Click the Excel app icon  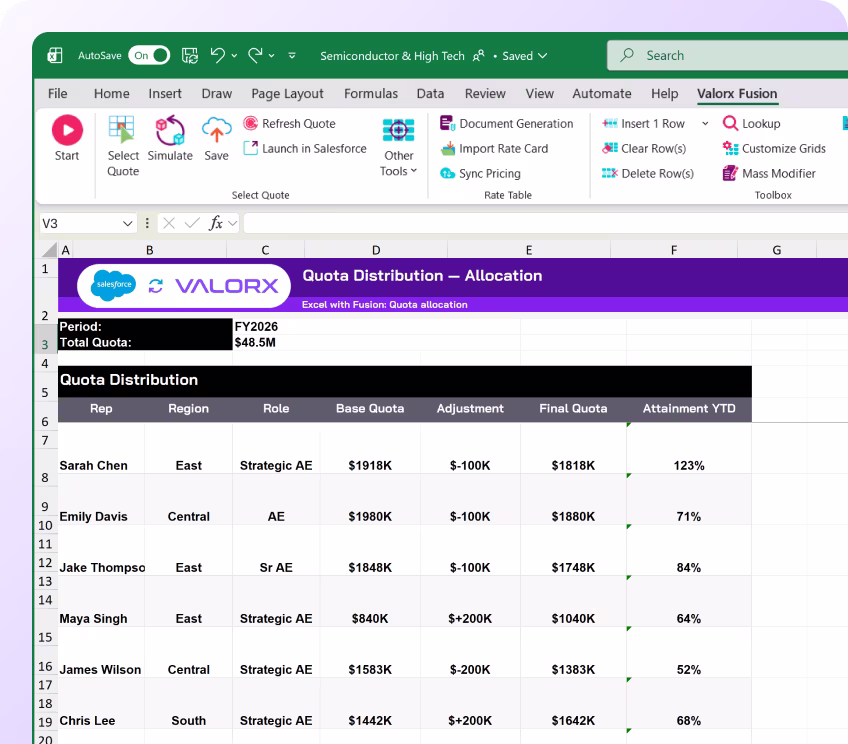click(55, 55)
